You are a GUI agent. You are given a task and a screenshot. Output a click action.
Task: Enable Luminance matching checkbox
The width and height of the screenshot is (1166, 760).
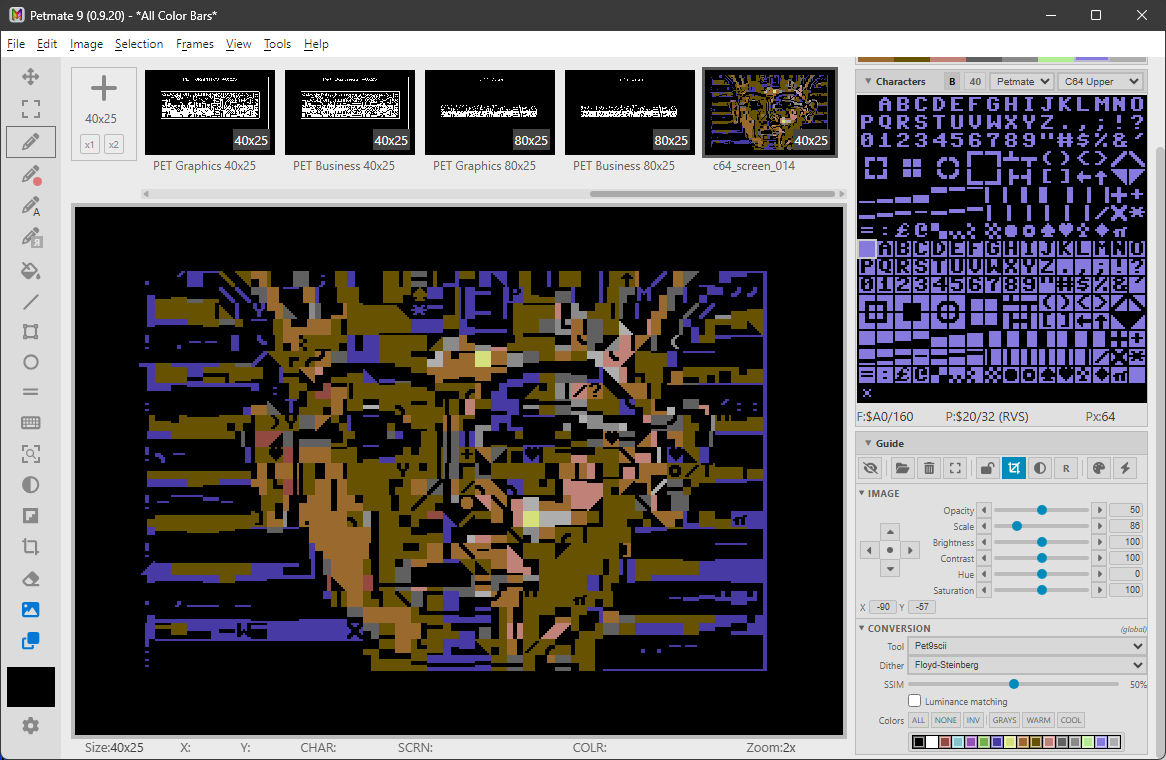915,701
